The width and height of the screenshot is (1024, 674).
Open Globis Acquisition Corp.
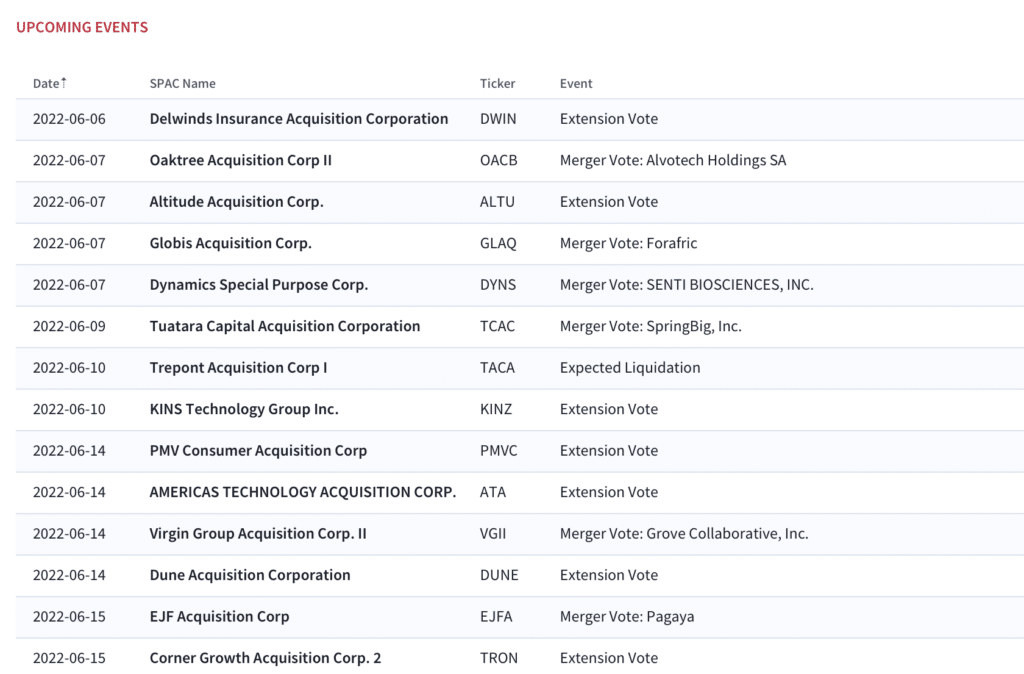pos(231,244)
